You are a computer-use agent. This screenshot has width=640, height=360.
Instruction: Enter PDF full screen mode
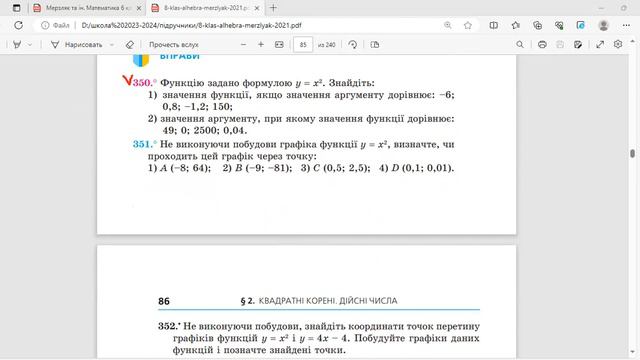(x=600, y=44)
